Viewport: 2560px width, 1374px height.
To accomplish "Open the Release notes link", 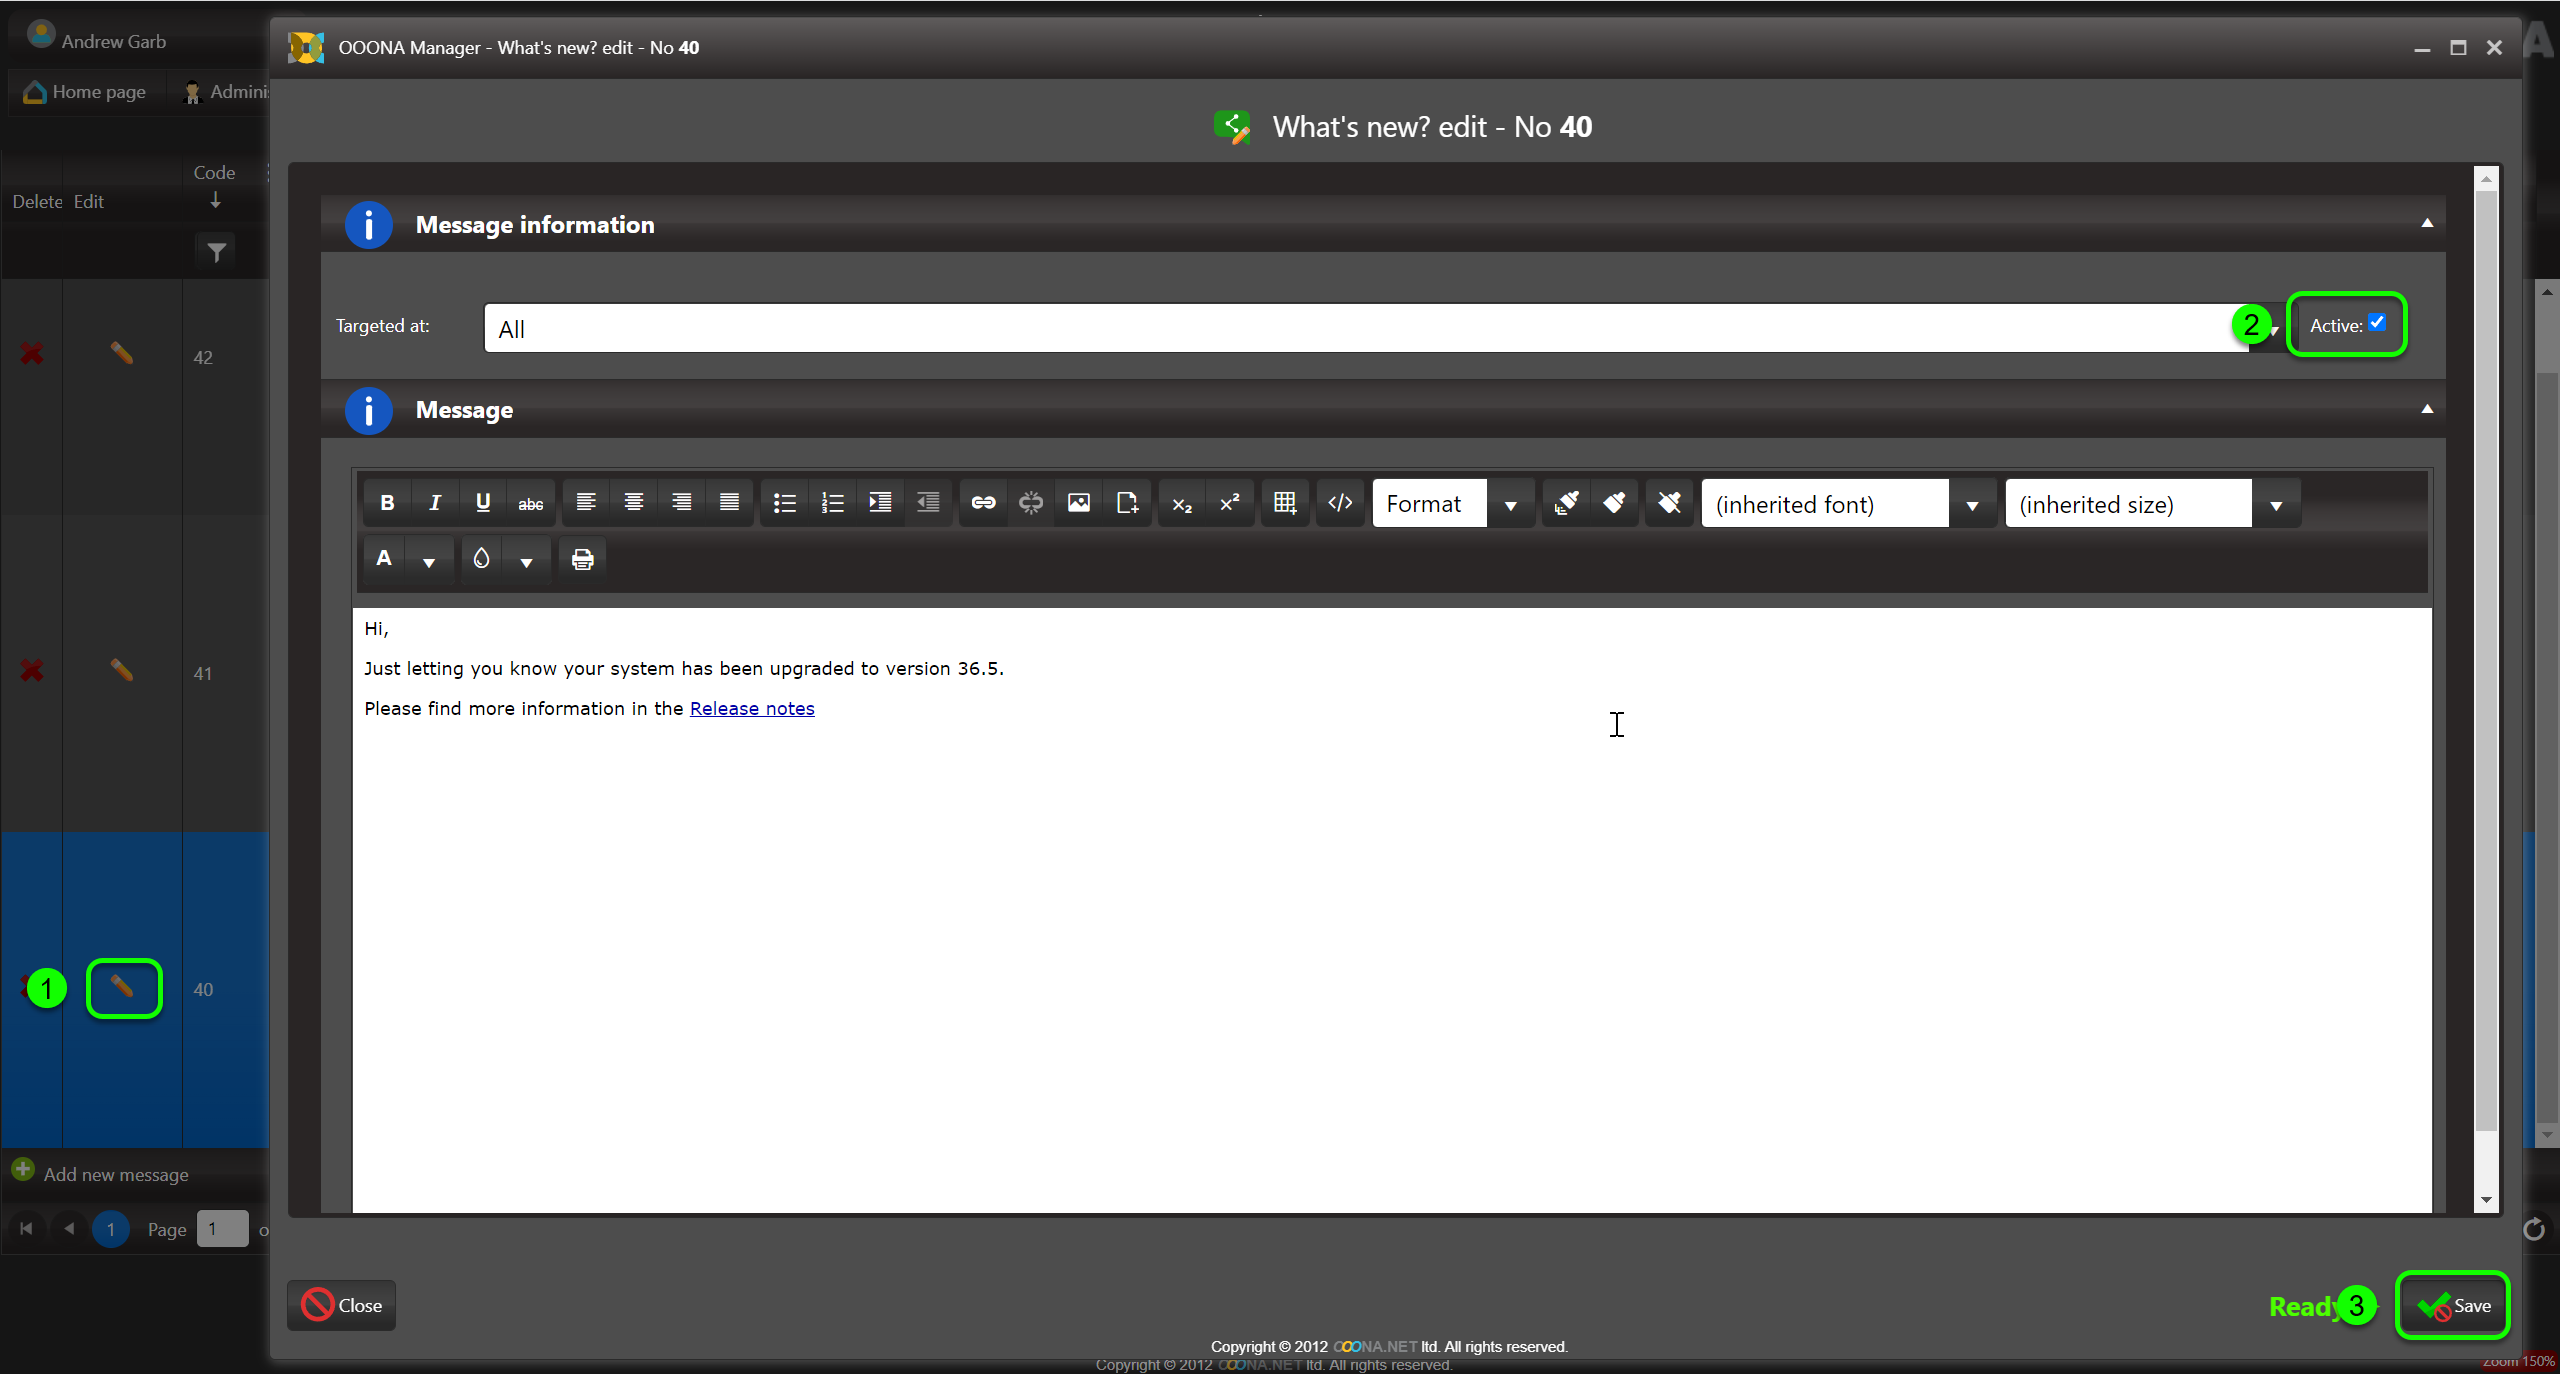I will 752,709.
